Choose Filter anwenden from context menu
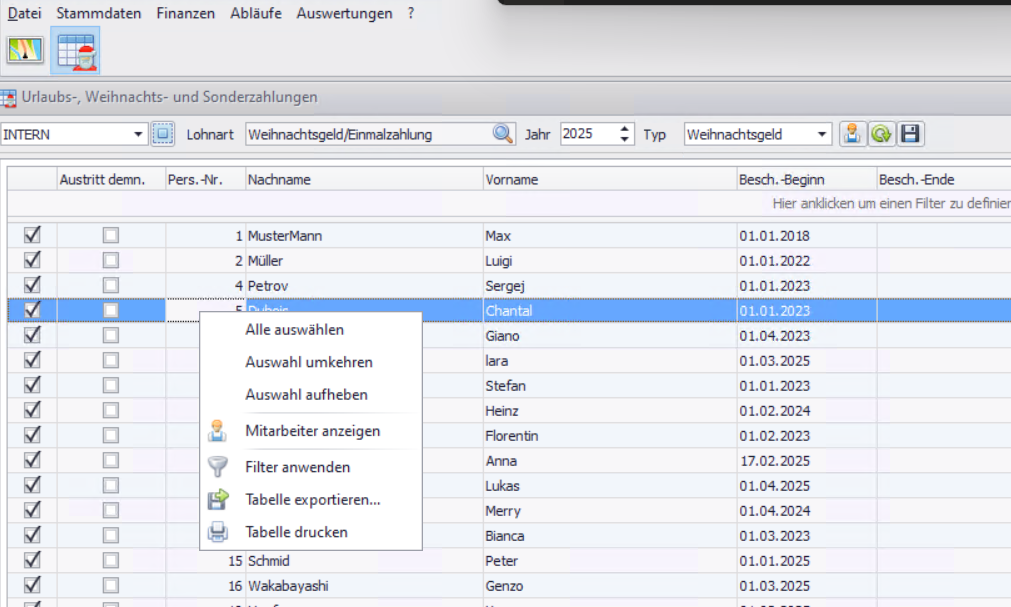This screenshot has width=1011, height=607. coord(311,467)
